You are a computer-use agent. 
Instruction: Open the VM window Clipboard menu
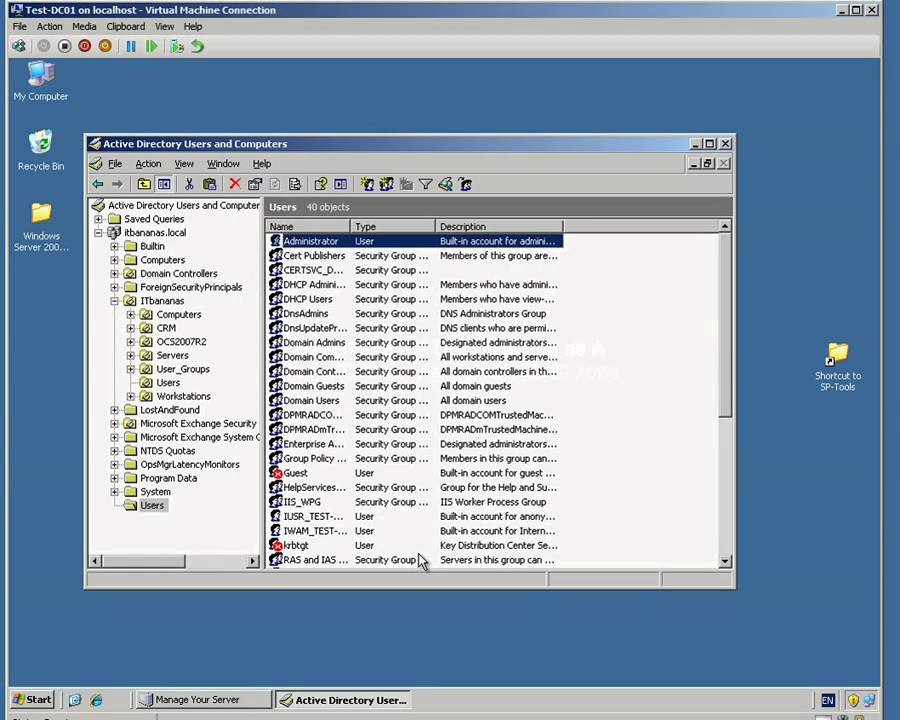pyautogui.click(x=125, y=26)
